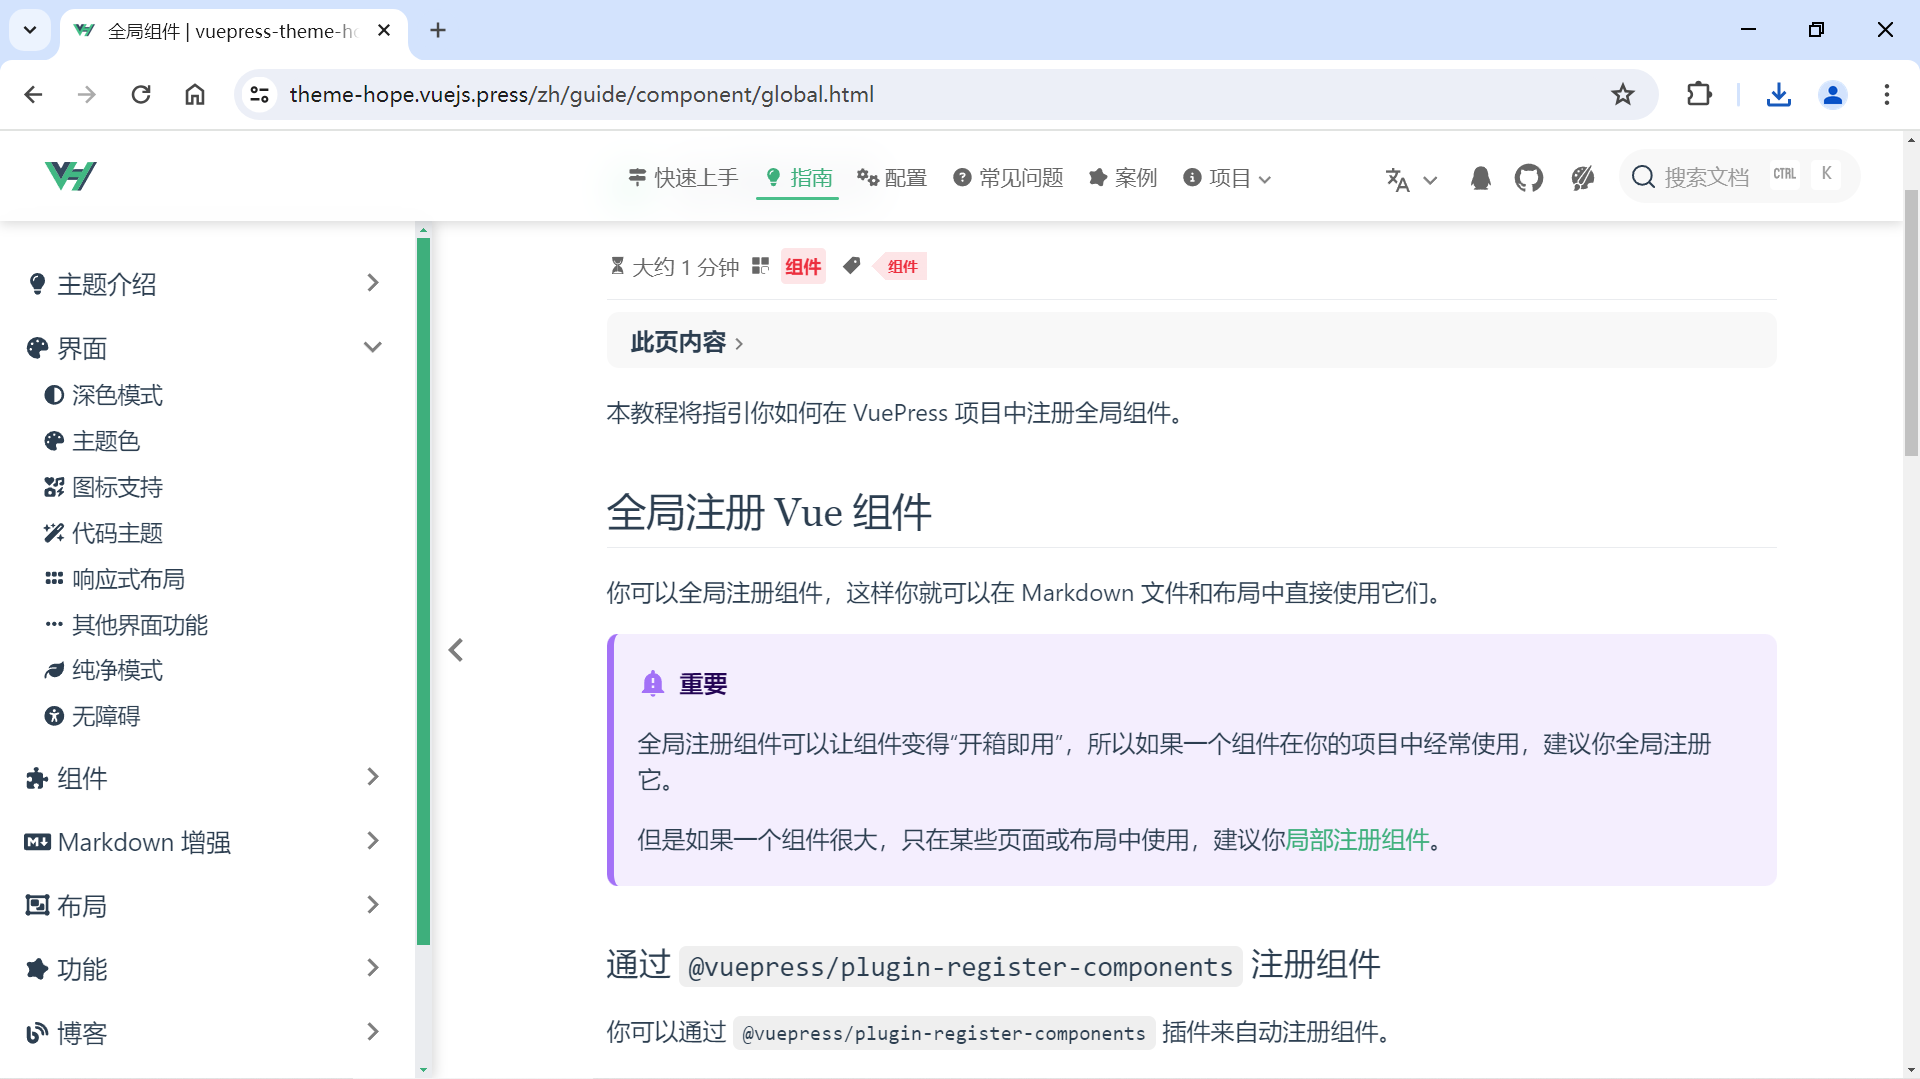1920x1079 pixels.
Task: Click the green sidebar scrollbar thumb
Action: (423, 590)
